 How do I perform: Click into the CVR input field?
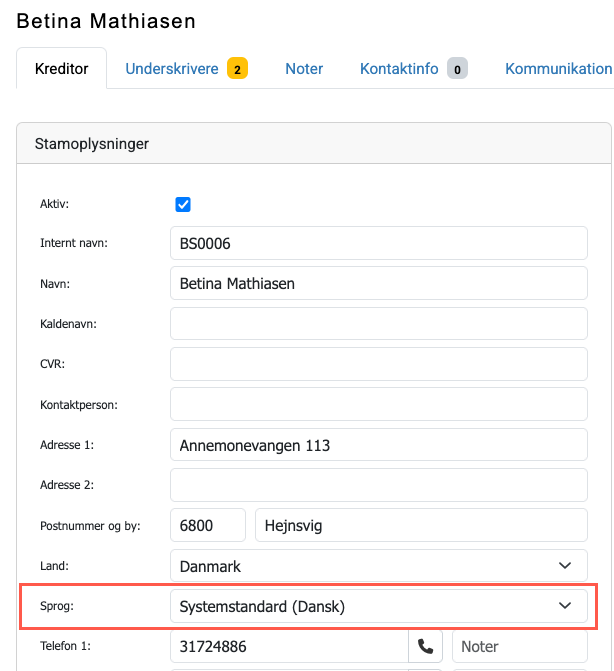coord(379,364)
